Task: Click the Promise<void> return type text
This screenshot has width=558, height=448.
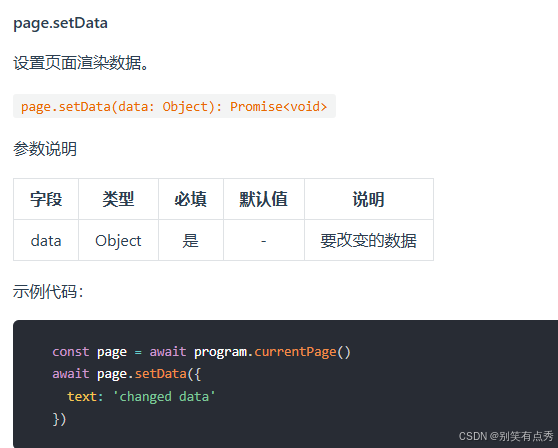Action: click(x=278, y=106)
